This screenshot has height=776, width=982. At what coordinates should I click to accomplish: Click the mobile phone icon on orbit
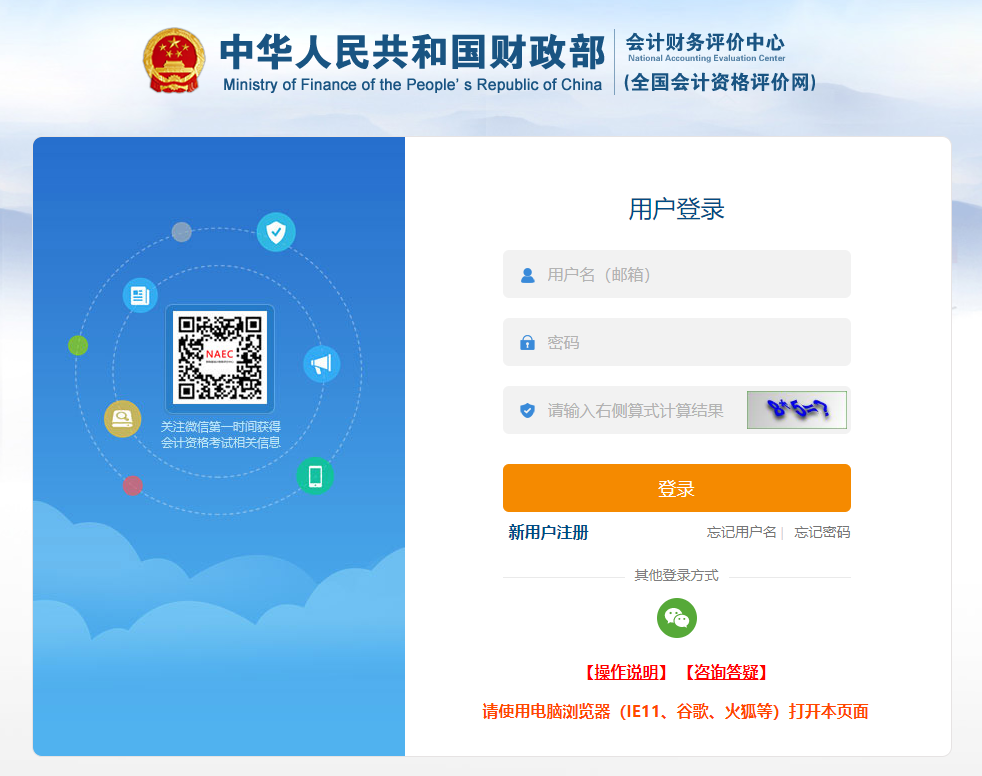click(315, 476)
